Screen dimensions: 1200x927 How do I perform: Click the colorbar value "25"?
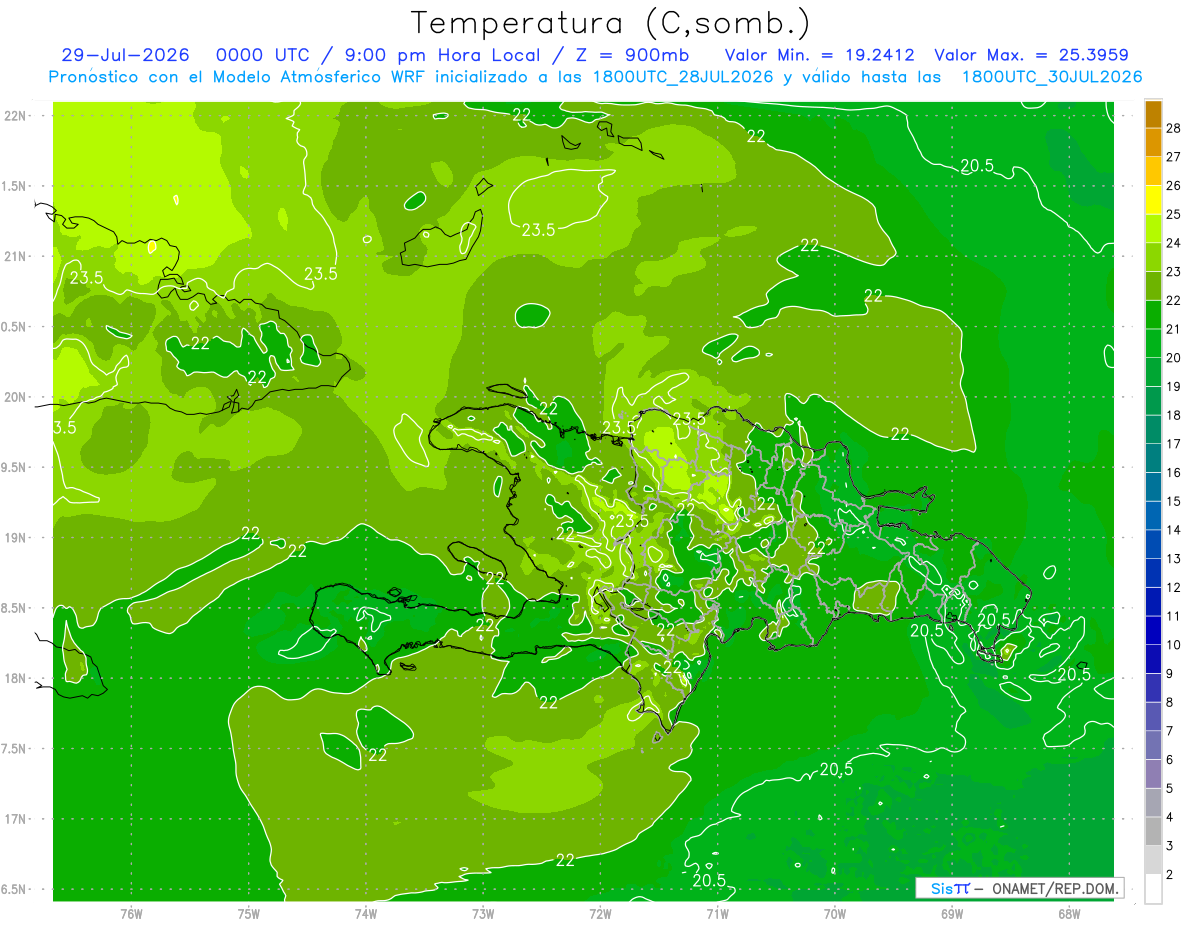pos(1175,214)
